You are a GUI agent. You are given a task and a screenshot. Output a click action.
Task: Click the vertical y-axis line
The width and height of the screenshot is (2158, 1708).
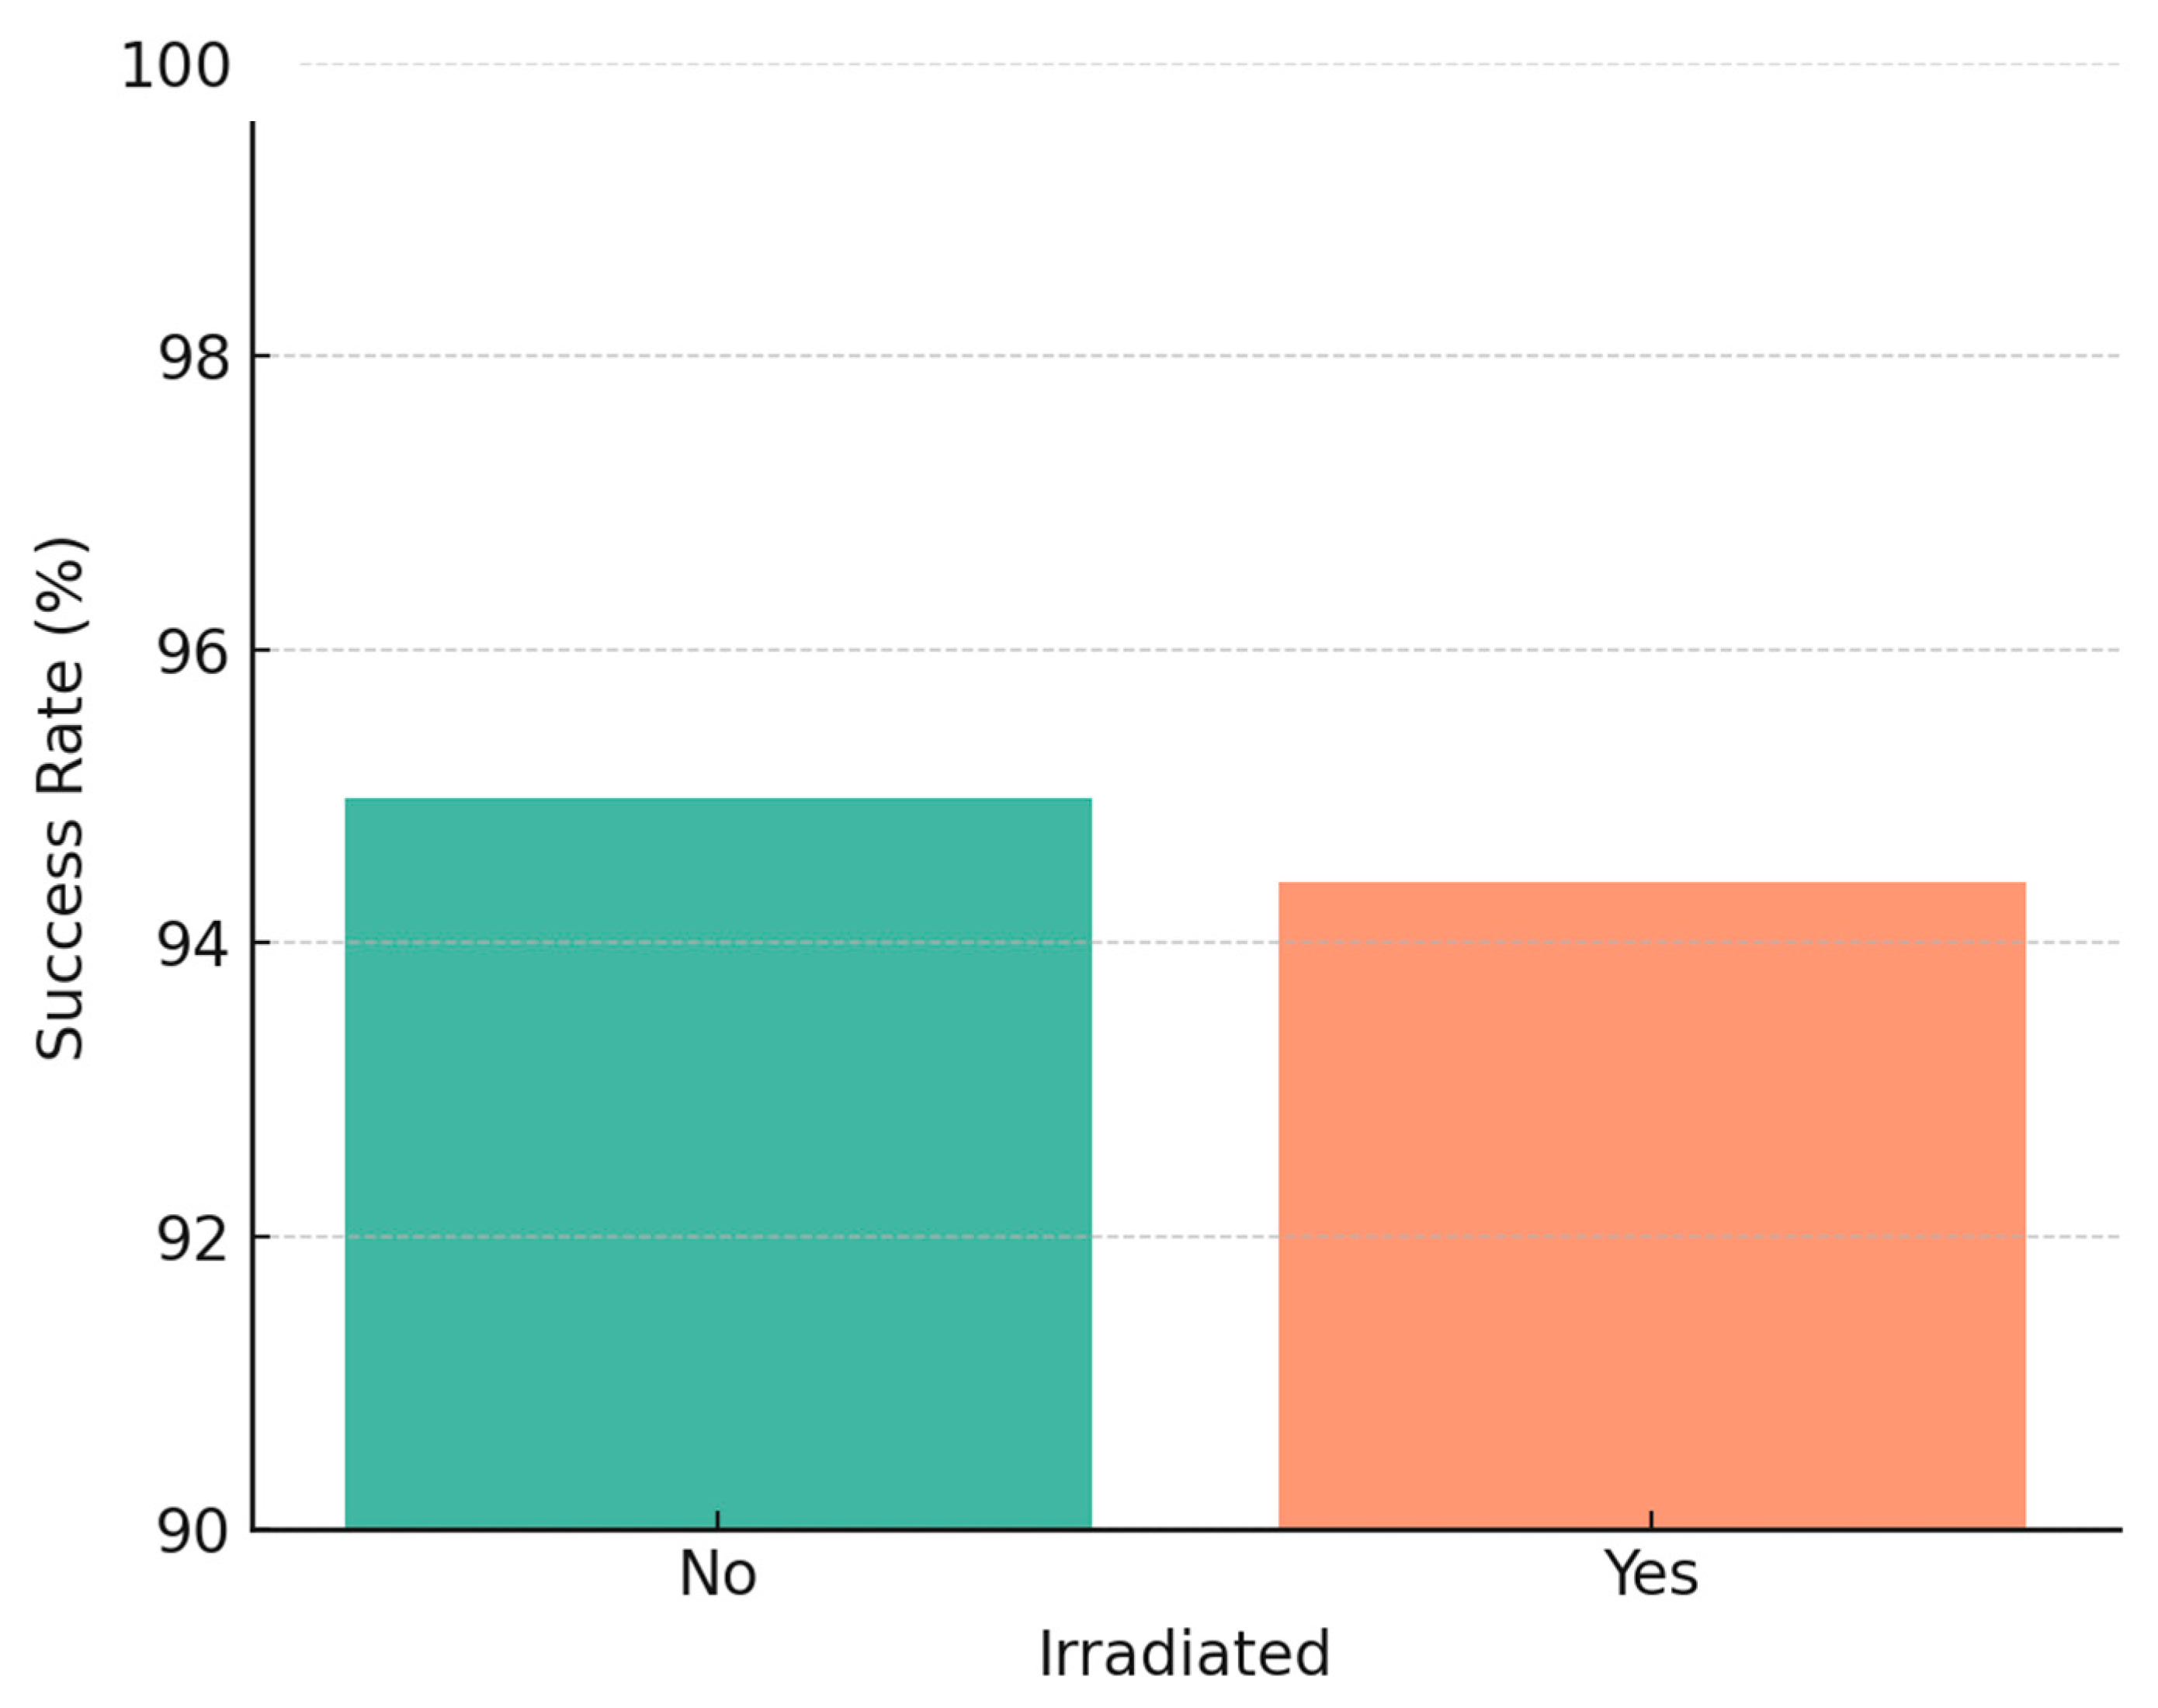253,800
